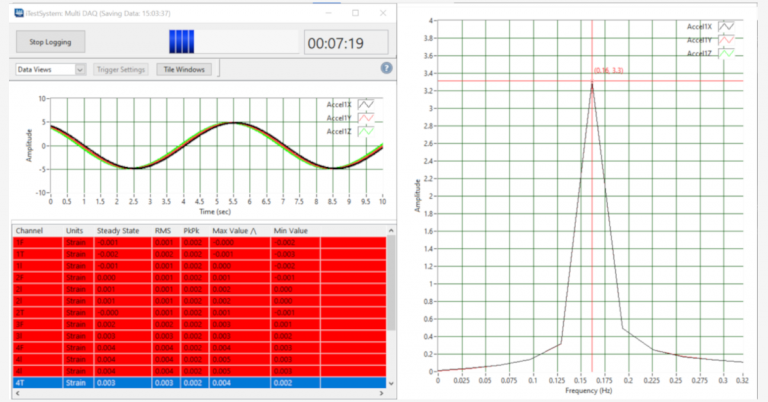The height and width of the screenshot is (402, 768).
Task: Click the Accel1Y line icon in frequency plot legend
Action: click(x=726, y=40)
